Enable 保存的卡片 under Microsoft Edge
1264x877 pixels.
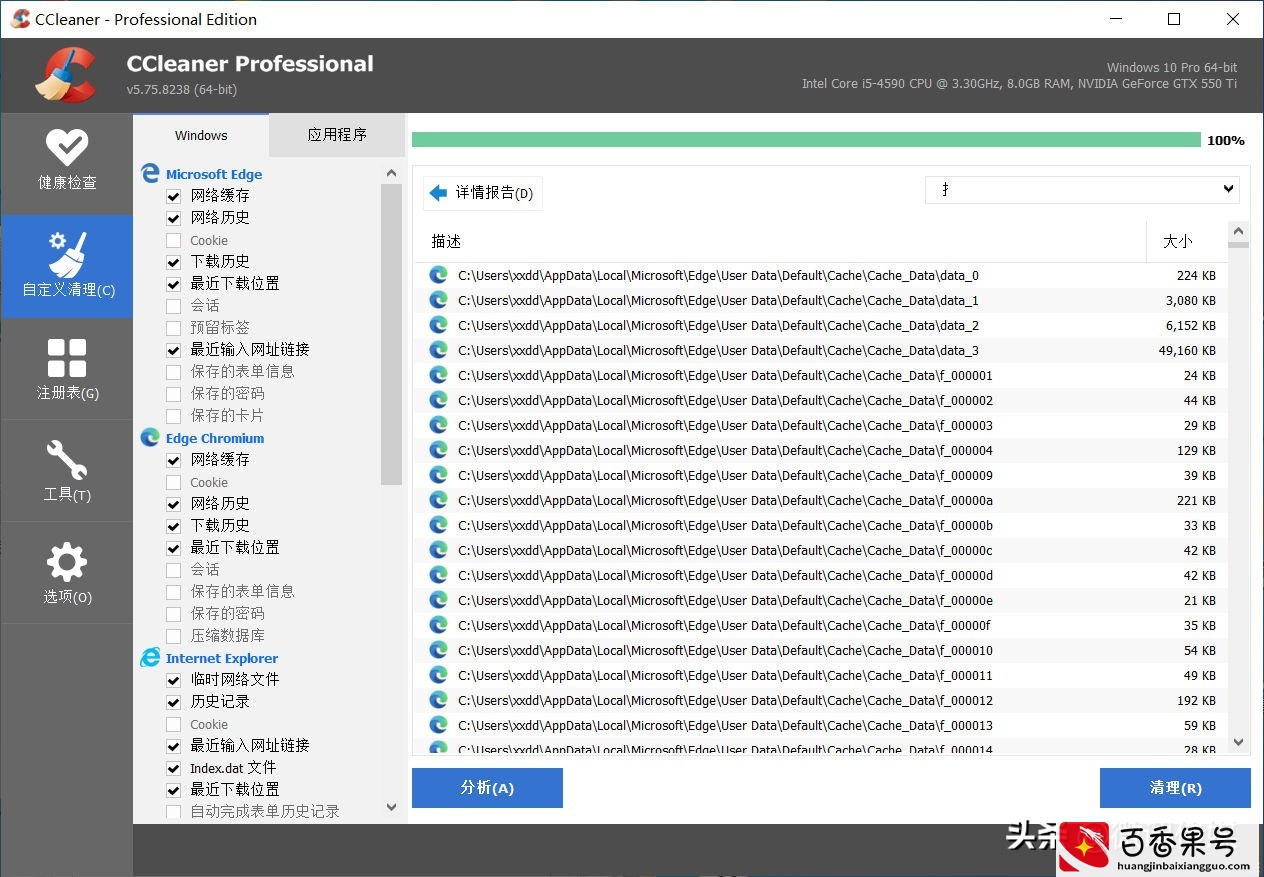click(174, 416)
